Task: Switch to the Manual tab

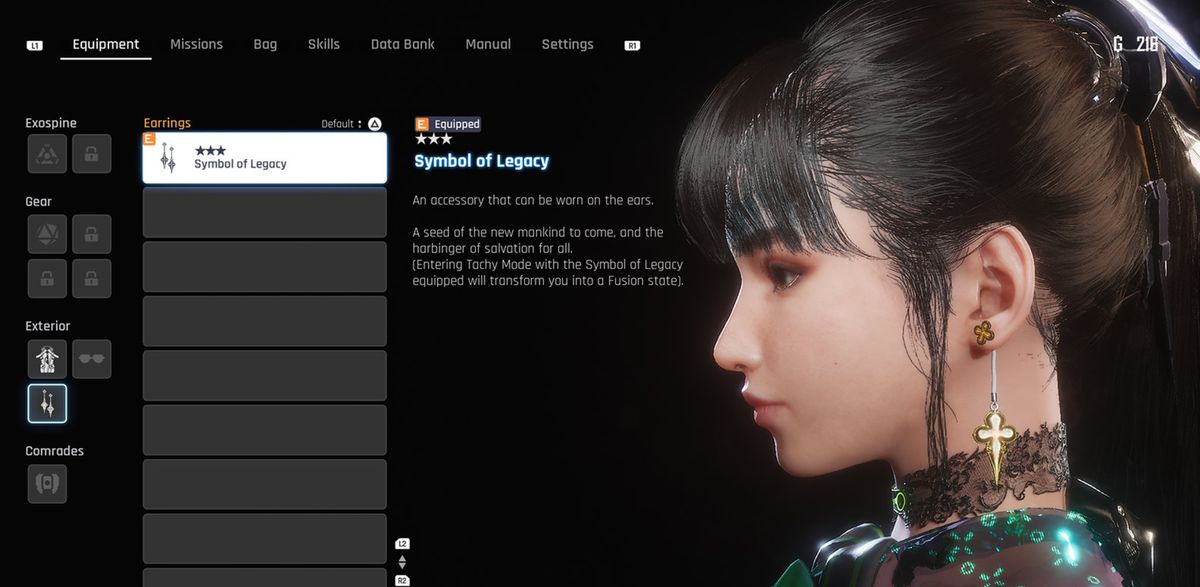Action: 488,44
